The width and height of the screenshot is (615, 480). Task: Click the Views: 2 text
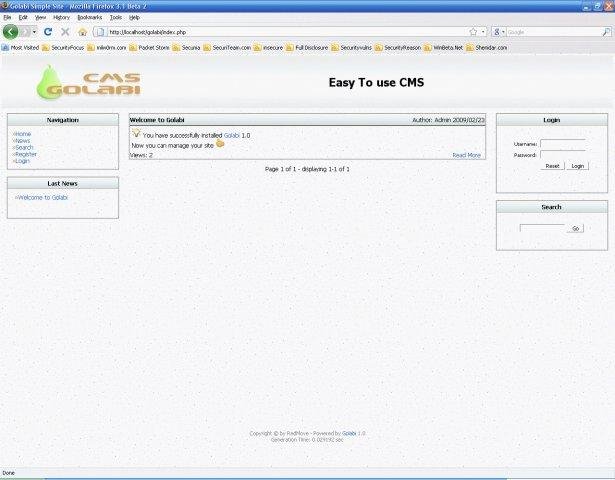pyautogui.click(x=141, y=155)
